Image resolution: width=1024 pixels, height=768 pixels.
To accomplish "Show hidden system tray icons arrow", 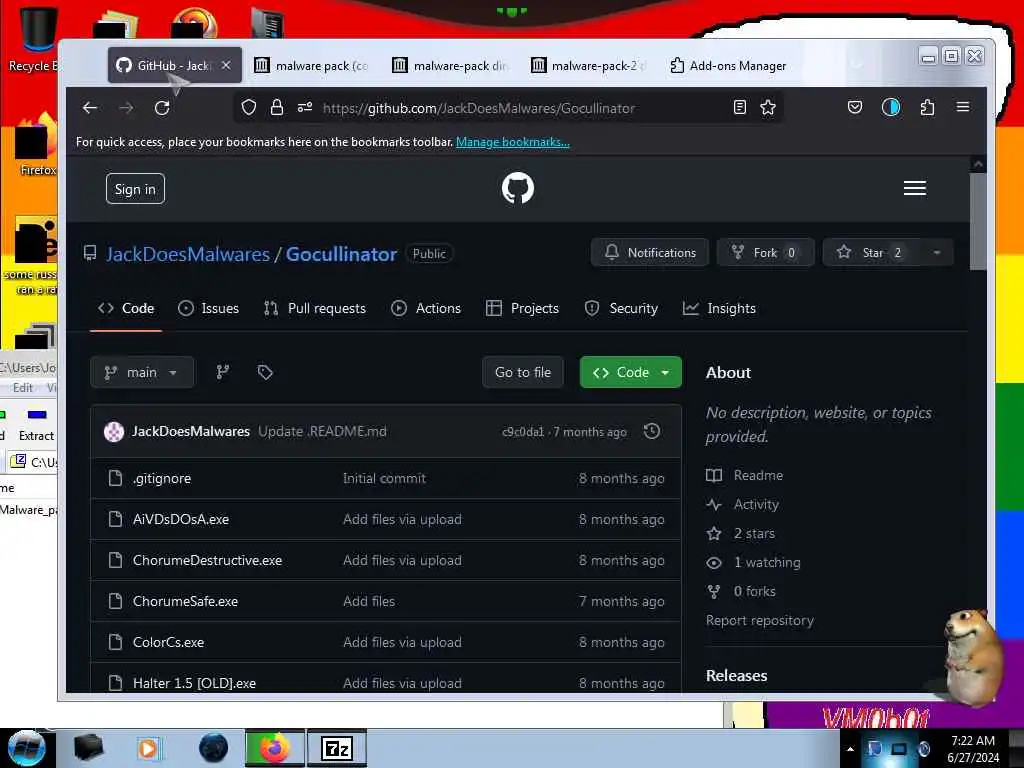I will [850, 749].
